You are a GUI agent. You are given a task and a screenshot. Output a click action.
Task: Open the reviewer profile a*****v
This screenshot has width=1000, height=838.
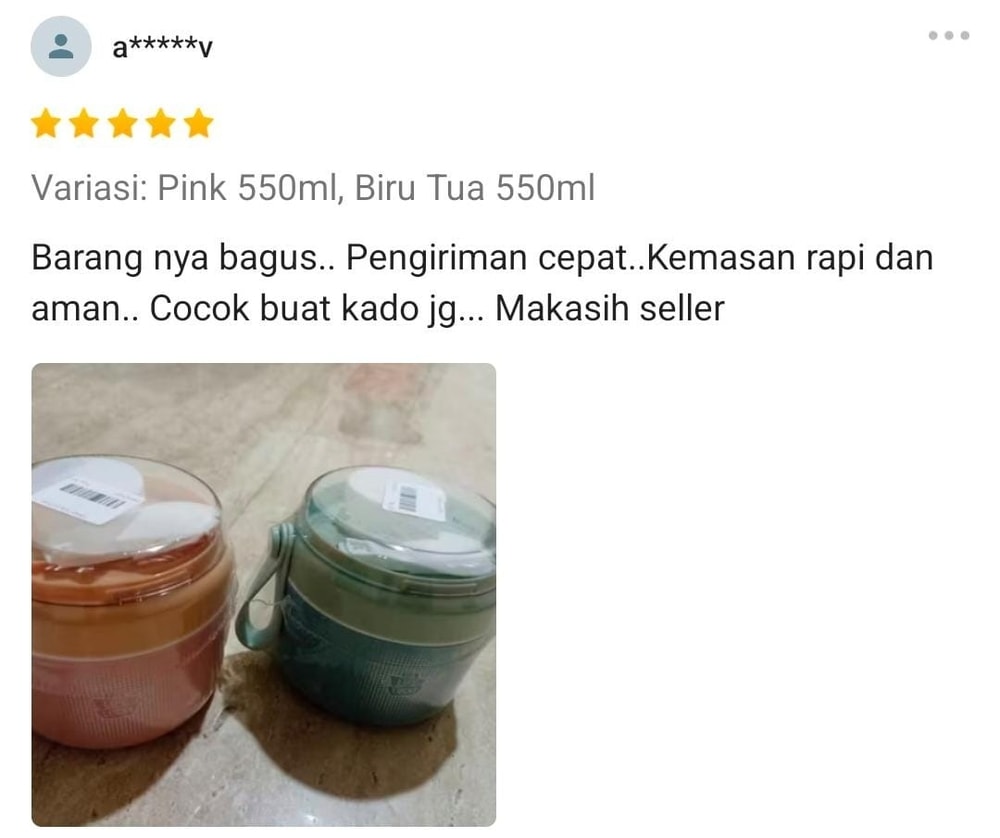click(162, 47)
